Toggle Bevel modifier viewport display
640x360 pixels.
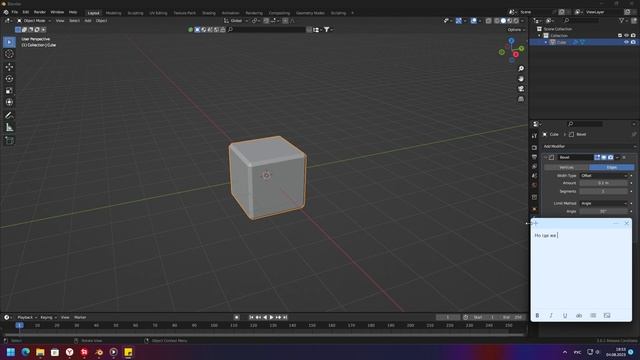(x=604, y=157)
